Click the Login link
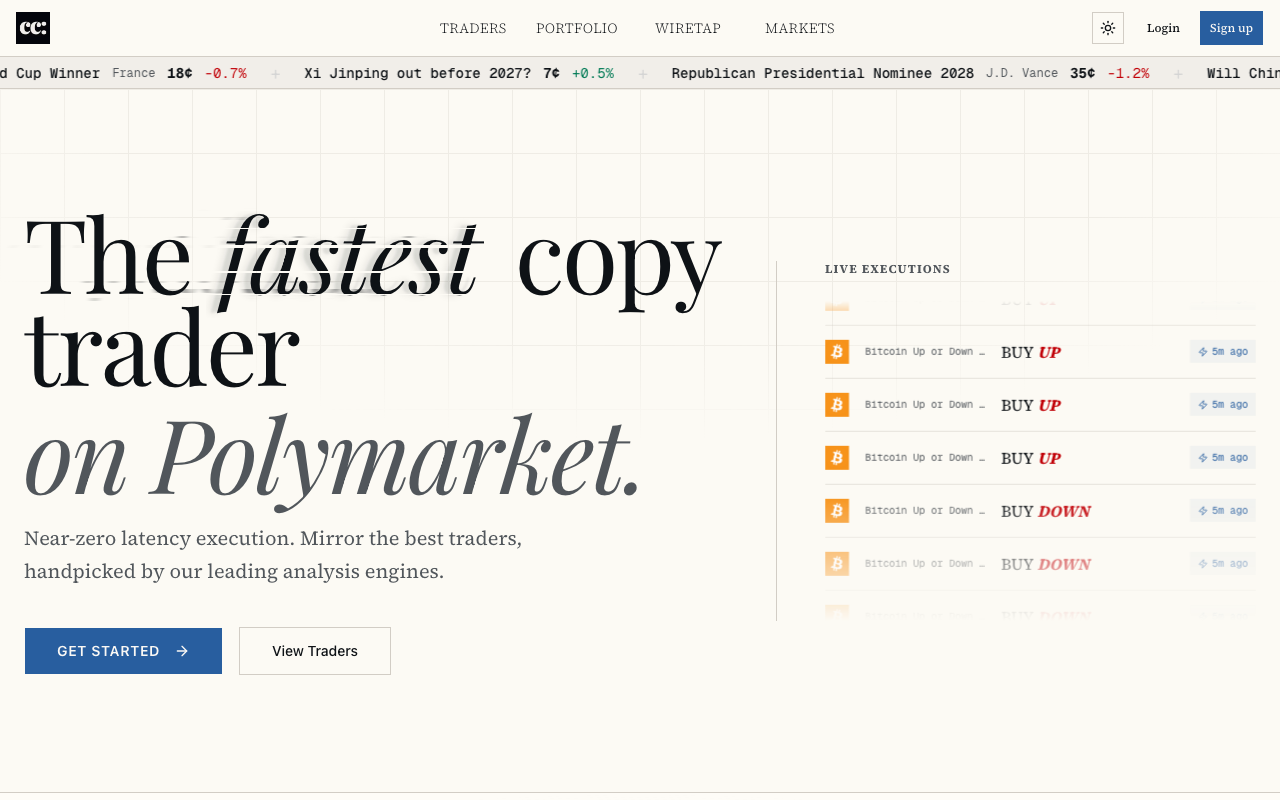 [x=1163, y=28]
